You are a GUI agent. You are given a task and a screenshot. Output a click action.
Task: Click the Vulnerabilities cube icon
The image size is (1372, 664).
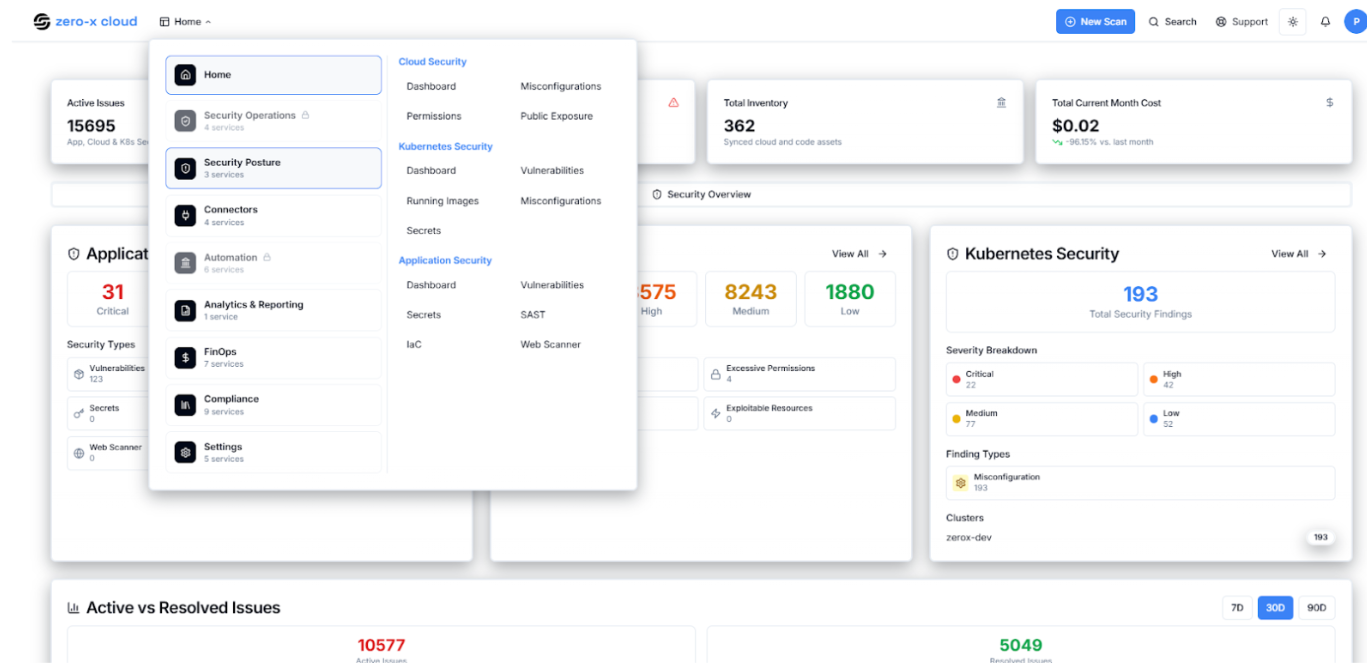click(x=79, y=375)
